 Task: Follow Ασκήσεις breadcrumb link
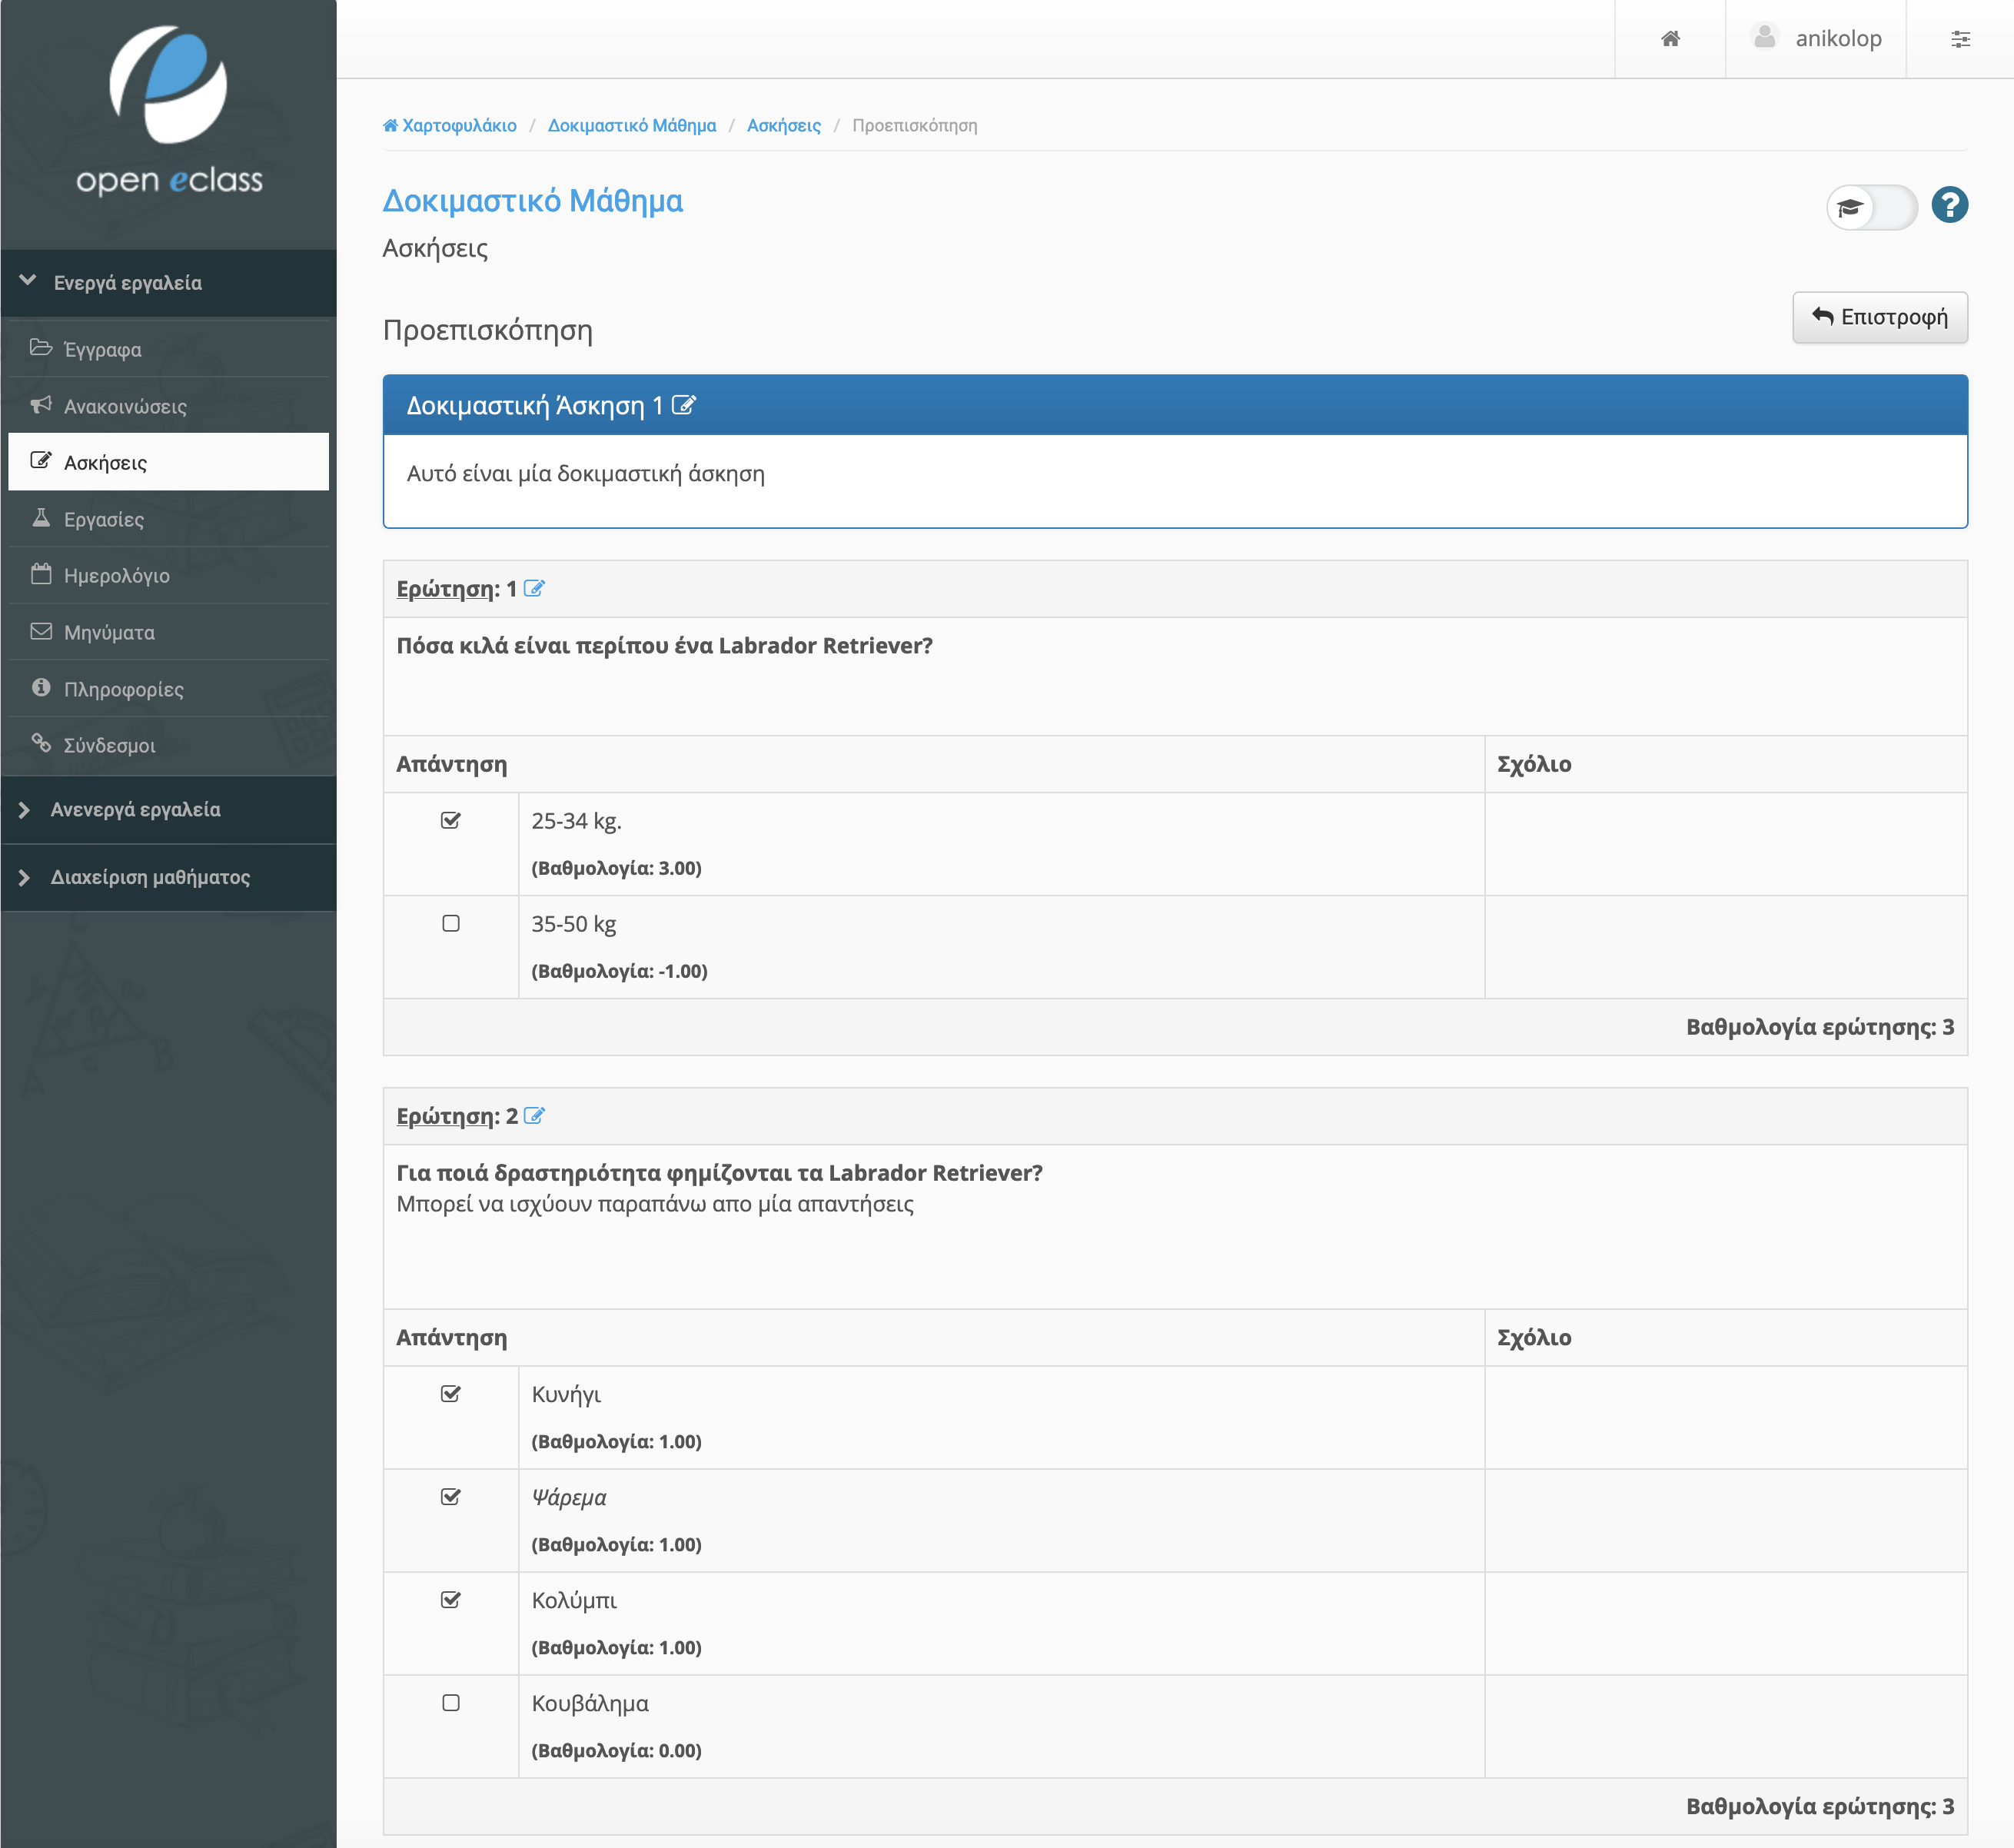784,125
